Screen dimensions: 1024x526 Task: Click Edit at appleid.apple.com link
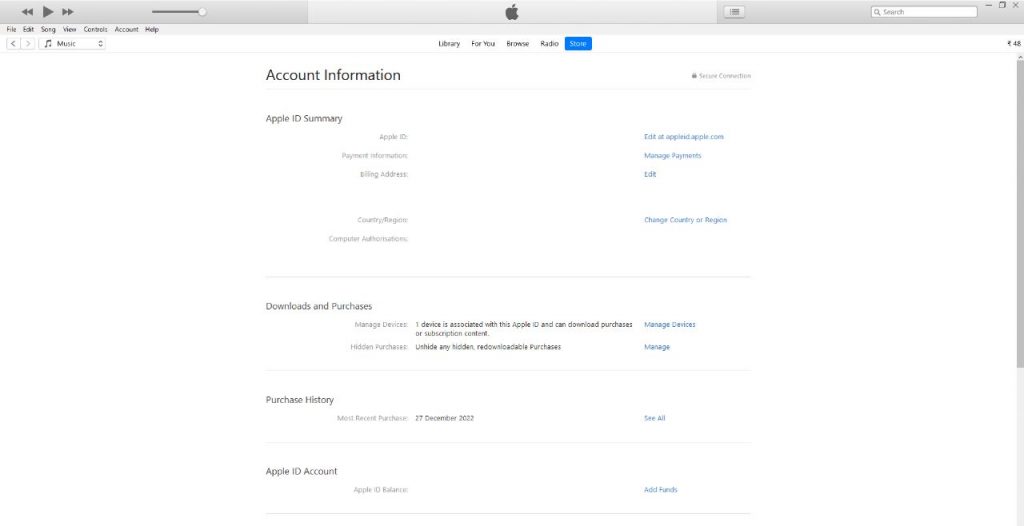[684, 137]
